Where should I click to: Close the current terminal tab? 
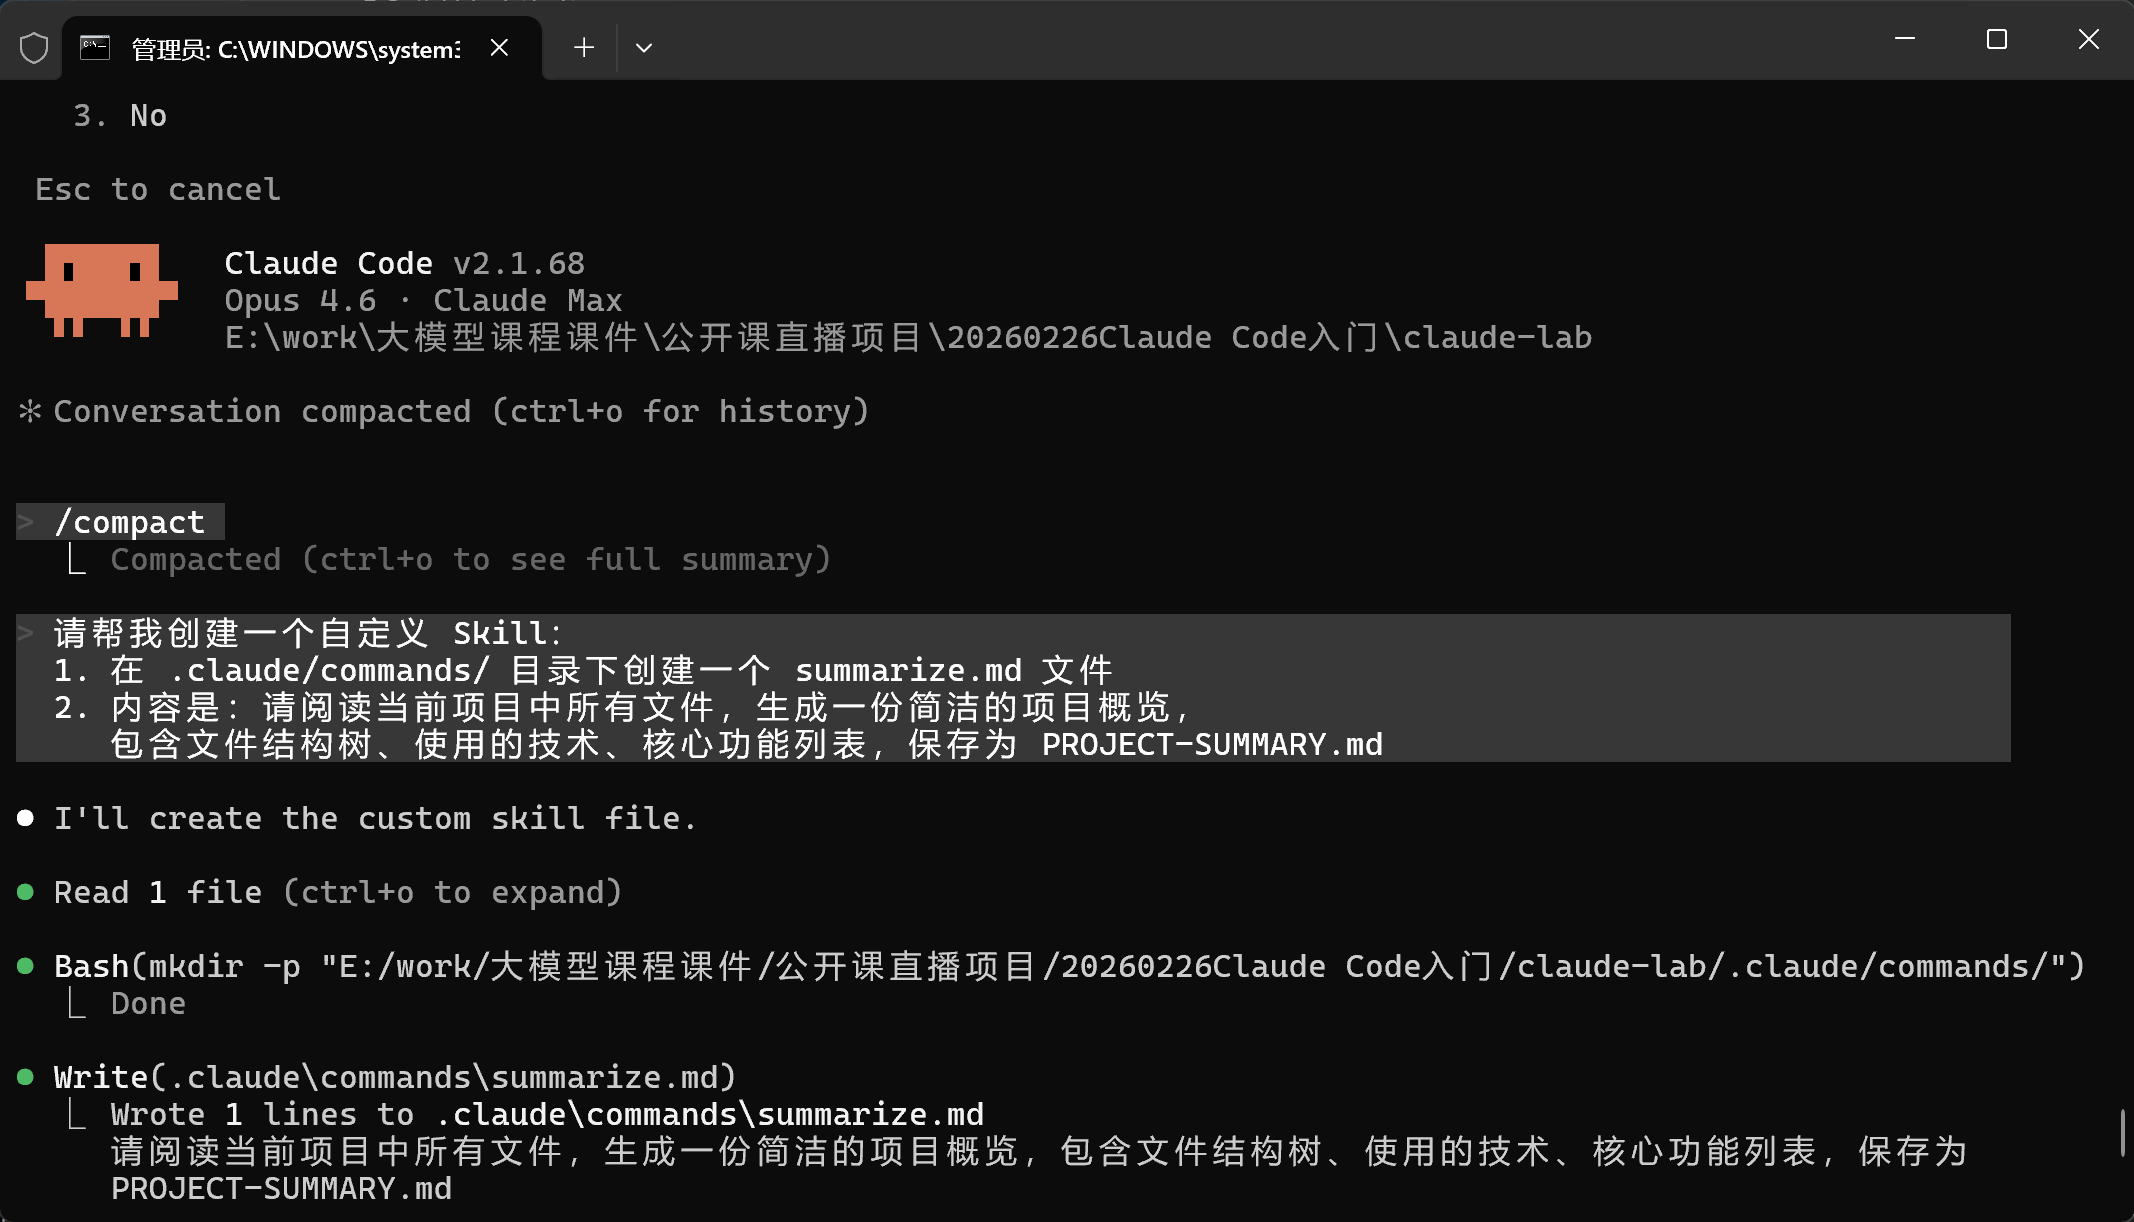[500, 48]
